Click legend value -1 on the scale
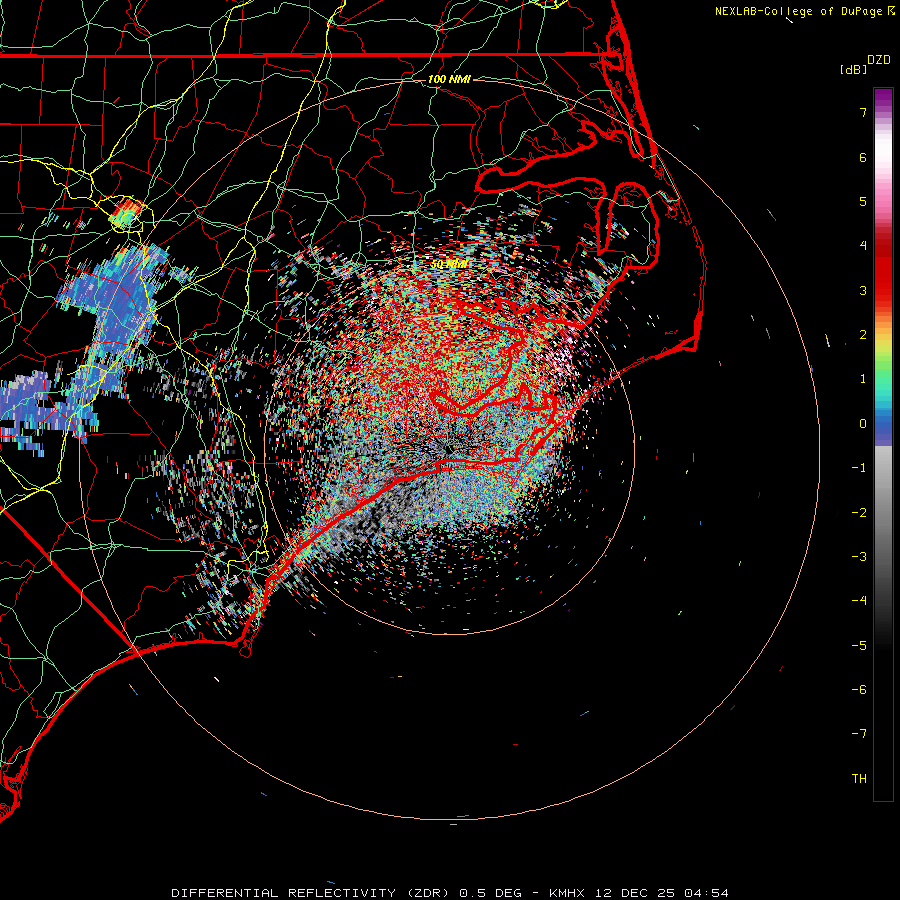Image resolution: width=900 pixels, height=900 pixels. 859,468
